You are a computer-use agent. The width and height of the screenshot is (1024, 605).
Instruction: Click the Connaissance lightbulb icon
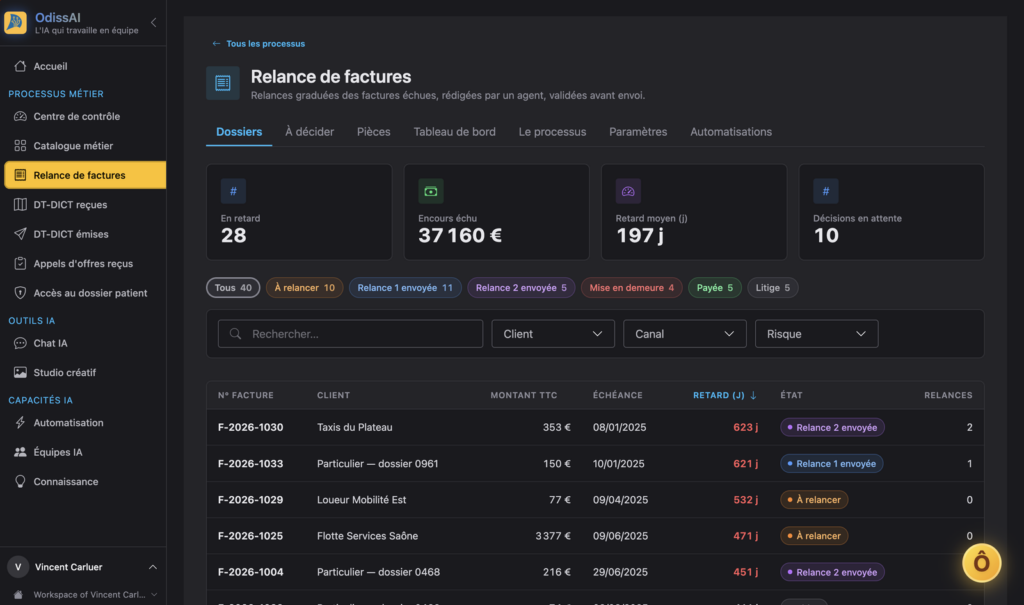coord(20,482)
